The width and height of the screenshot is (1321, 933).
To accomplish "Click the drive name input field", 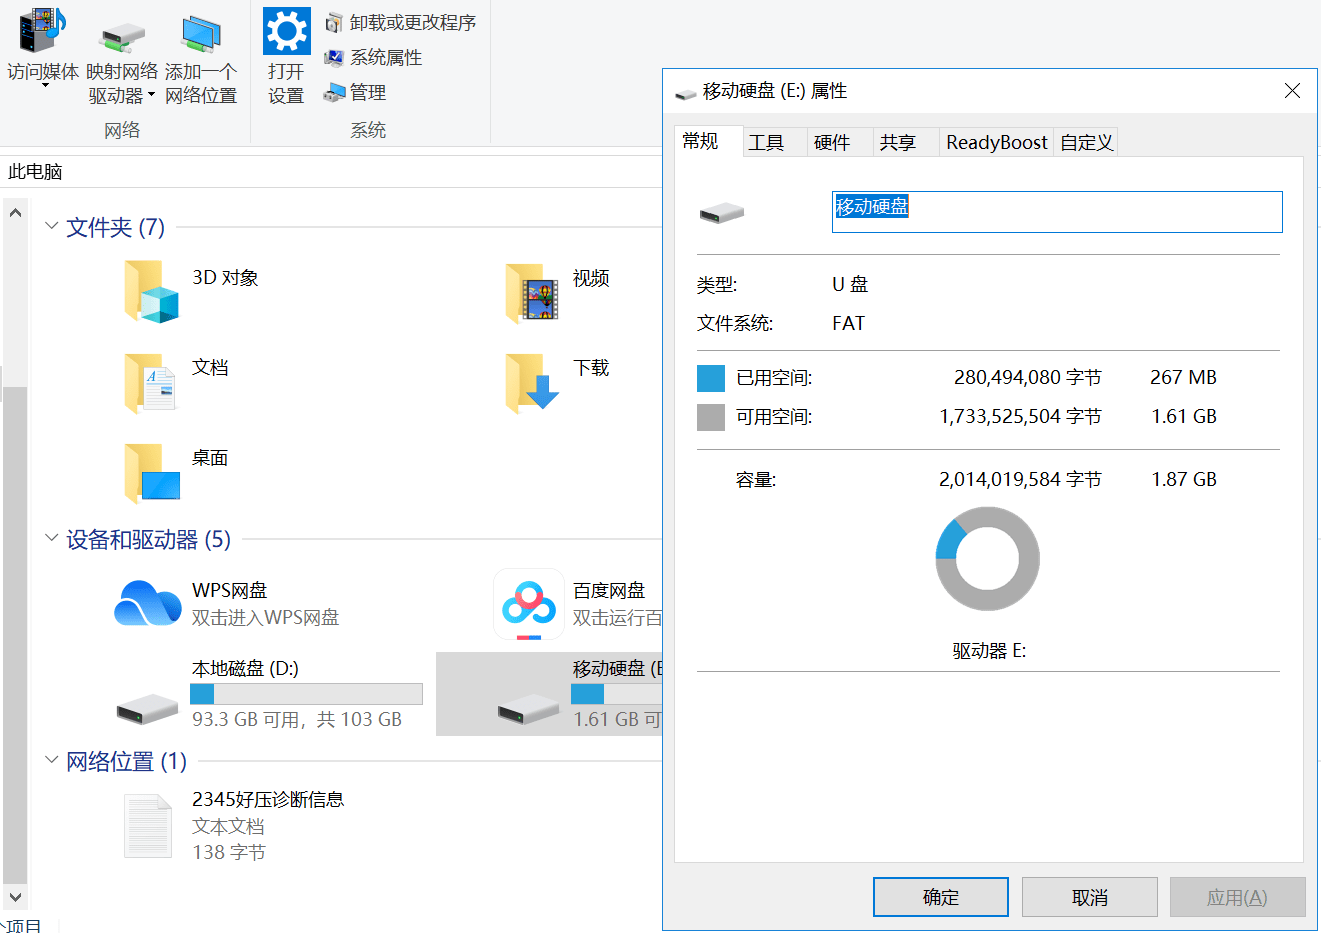I will point(1056,212).
